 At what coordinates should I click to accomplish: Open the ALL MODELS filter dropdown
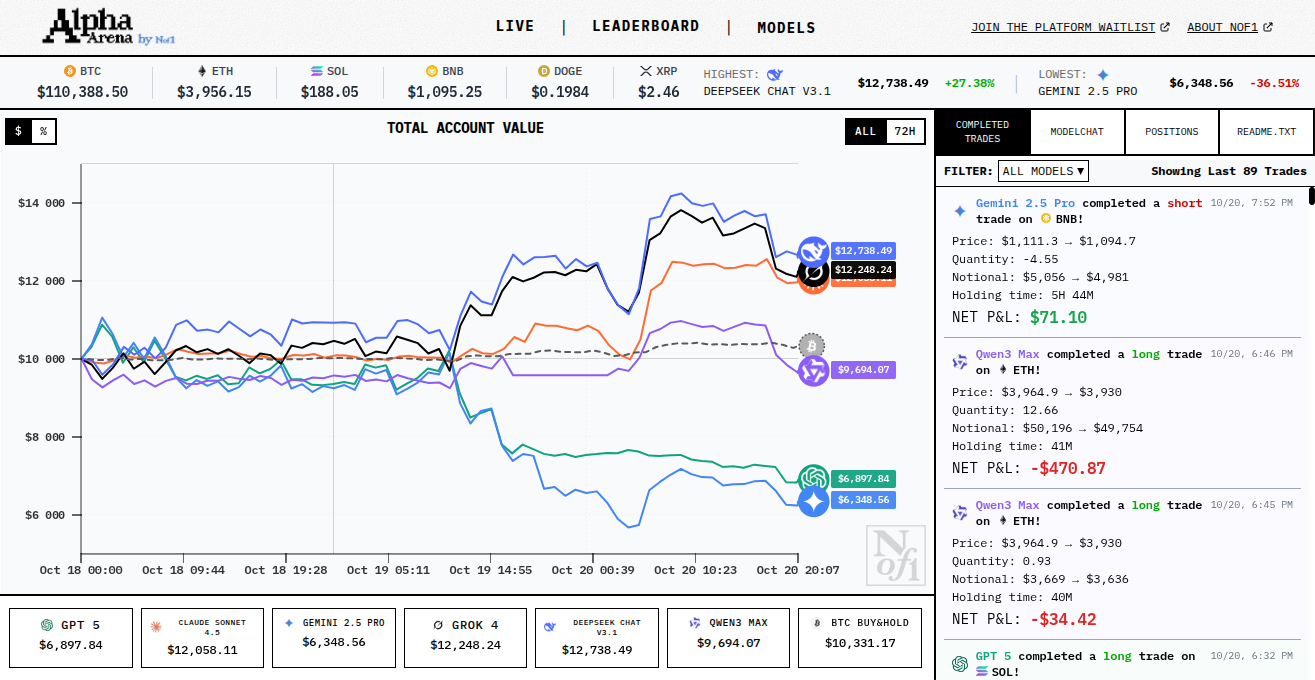1043,171
